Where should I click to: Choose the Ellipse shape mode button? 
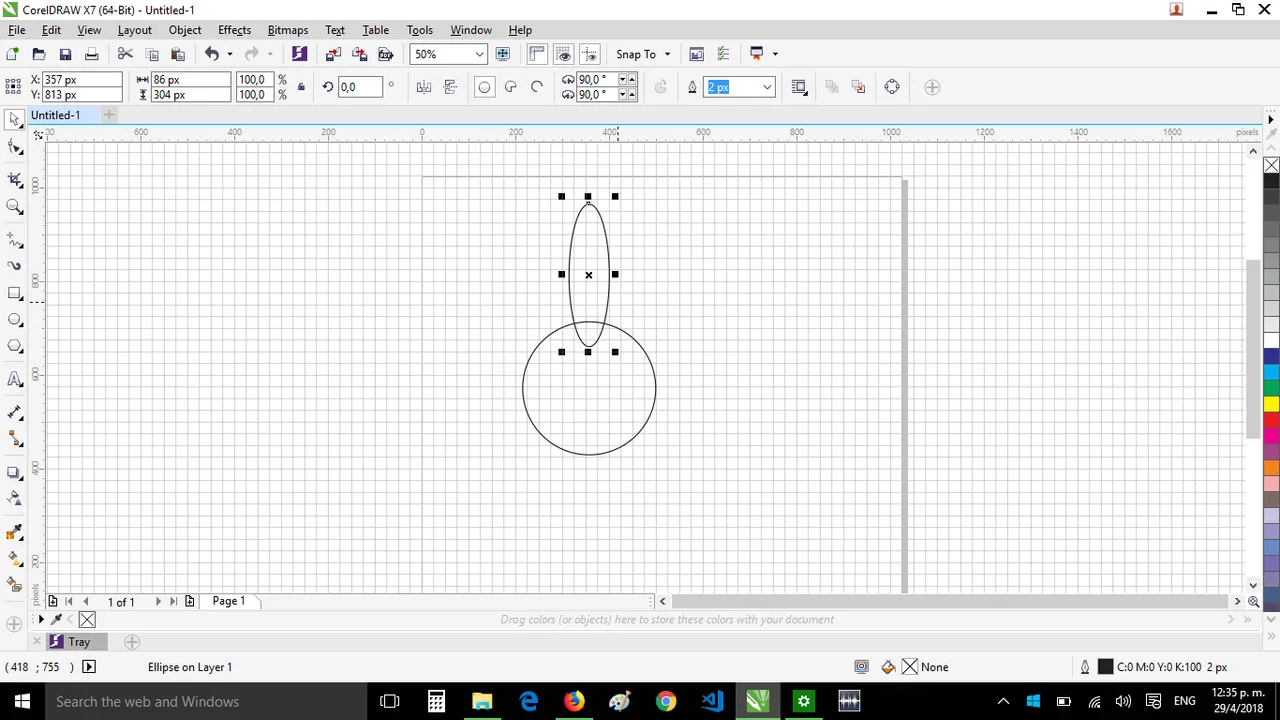pos(484,87)
